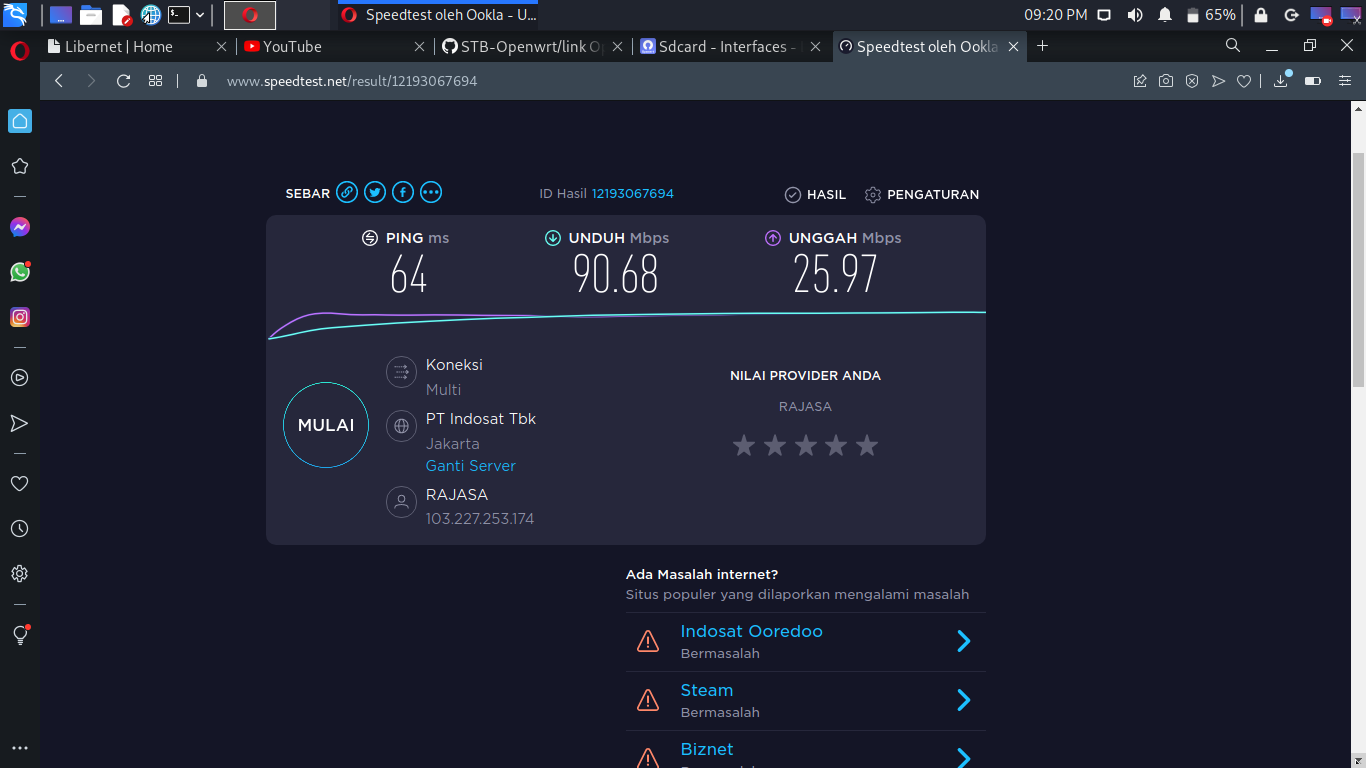
Task: Reload the speedtest page
Action: [x=123, y=81]
